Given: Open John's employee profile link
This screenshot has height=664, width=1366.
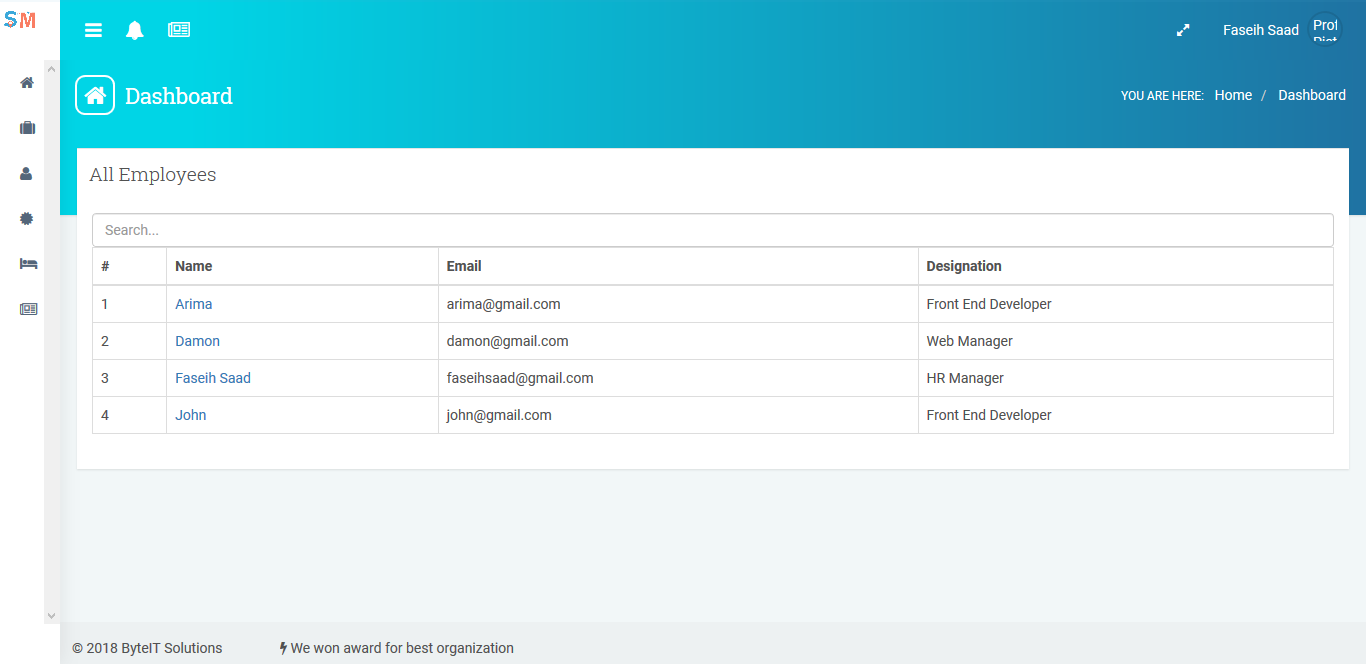Looking at the screenshot, I should 191,415.
